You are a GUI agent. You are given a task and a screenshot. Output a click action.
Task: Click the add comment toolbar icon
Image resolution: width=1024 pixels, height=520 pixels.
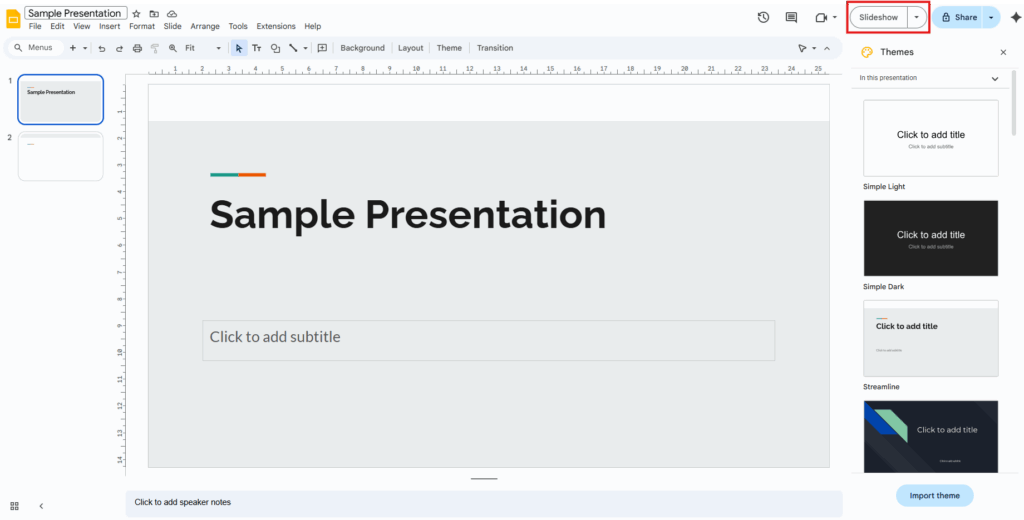[x=322, y=48]
